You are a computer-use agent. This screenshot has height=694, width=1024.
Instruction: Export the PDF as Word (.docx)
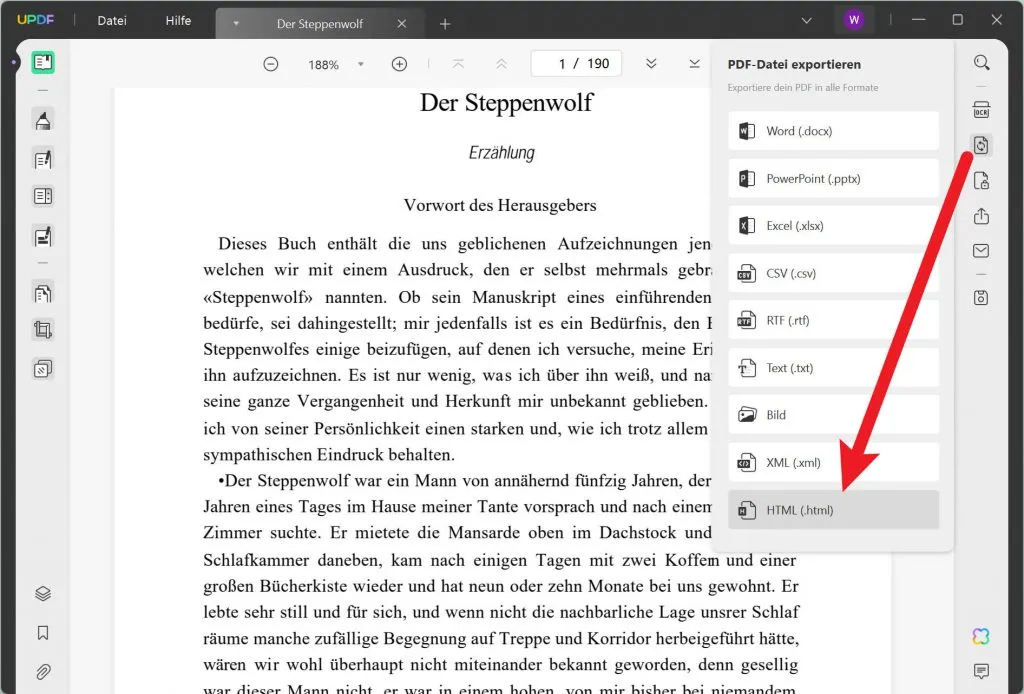click(833, 130)
